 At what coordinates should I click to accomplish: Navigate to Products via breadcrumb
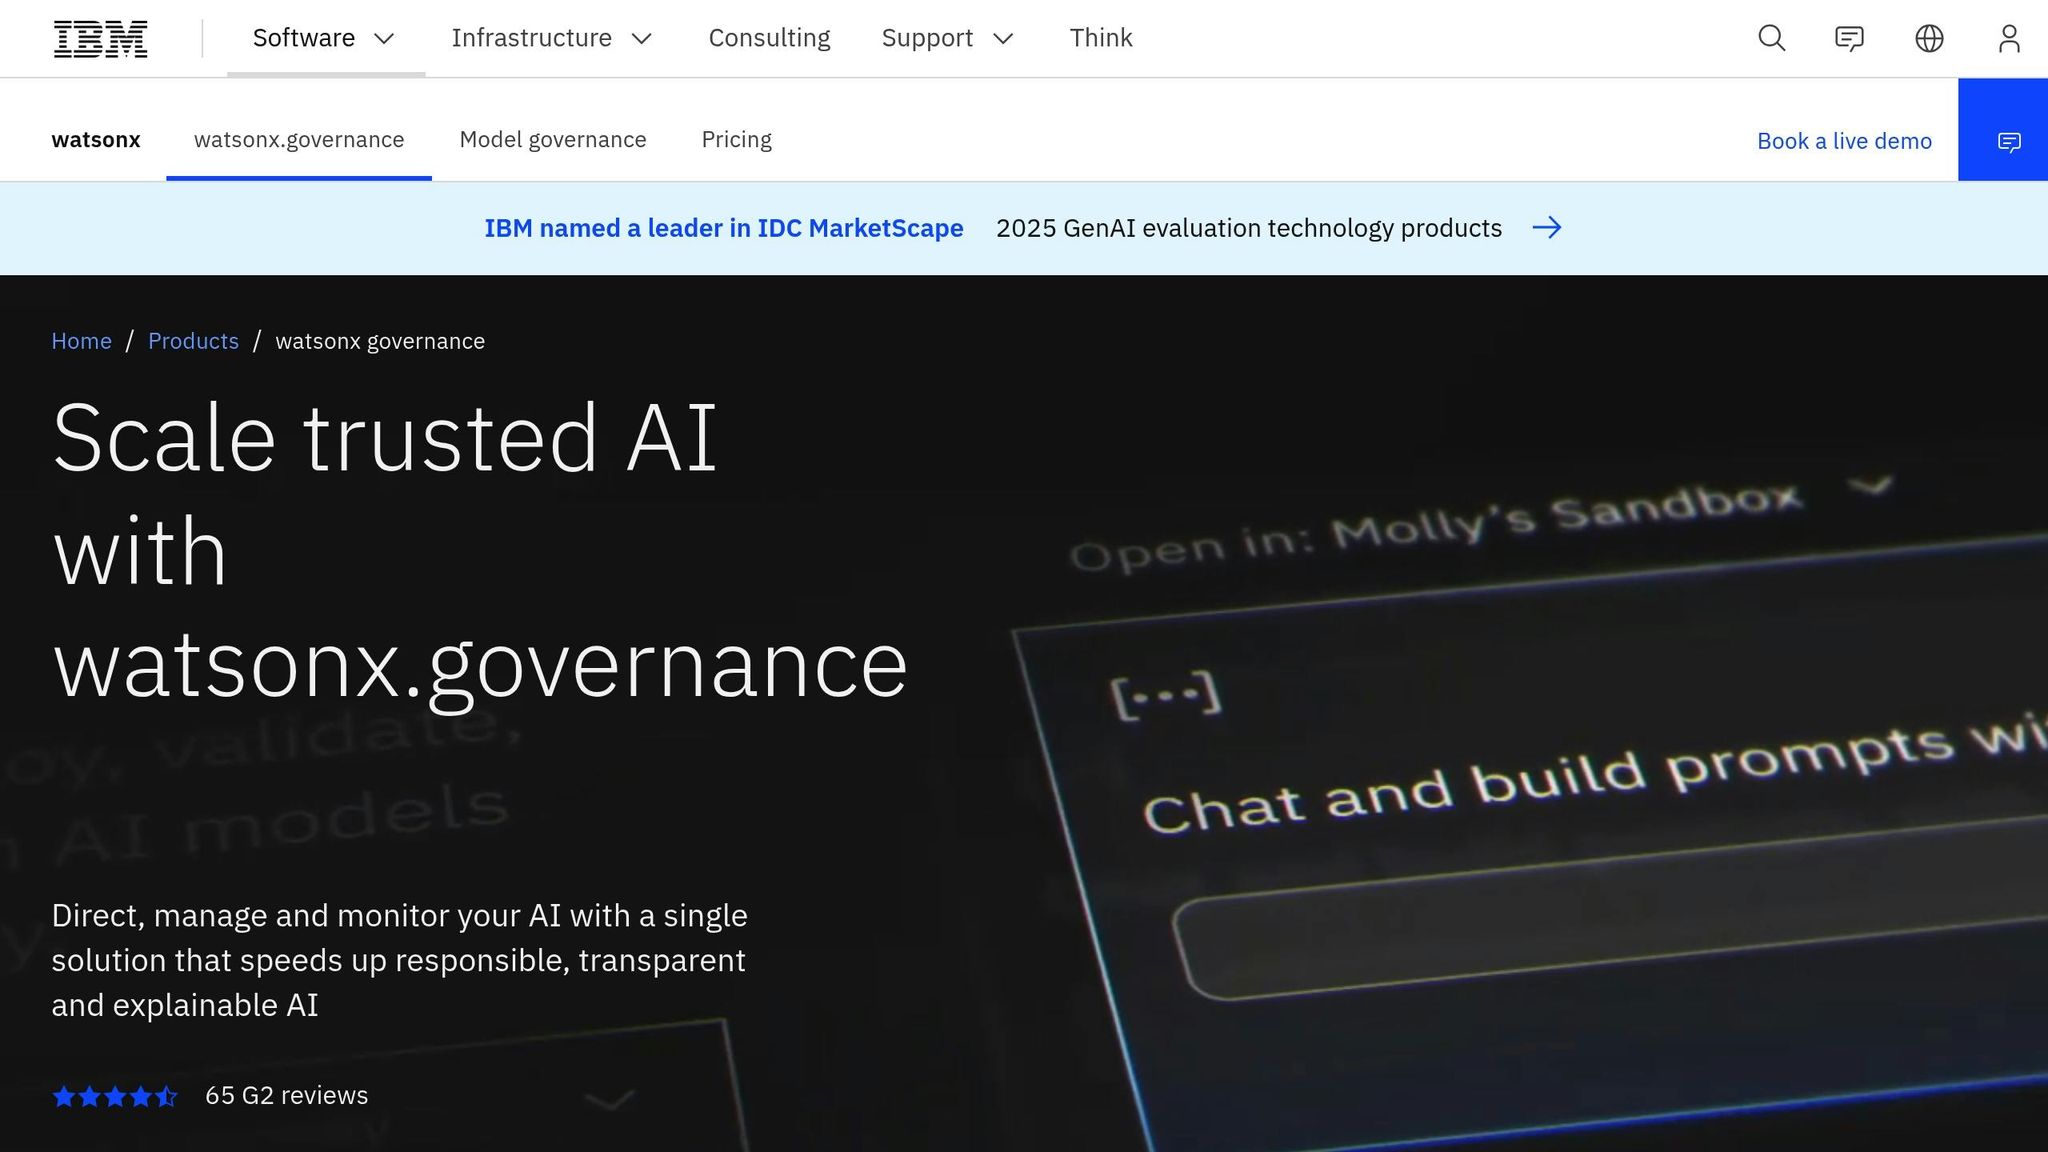coord(193,341)
